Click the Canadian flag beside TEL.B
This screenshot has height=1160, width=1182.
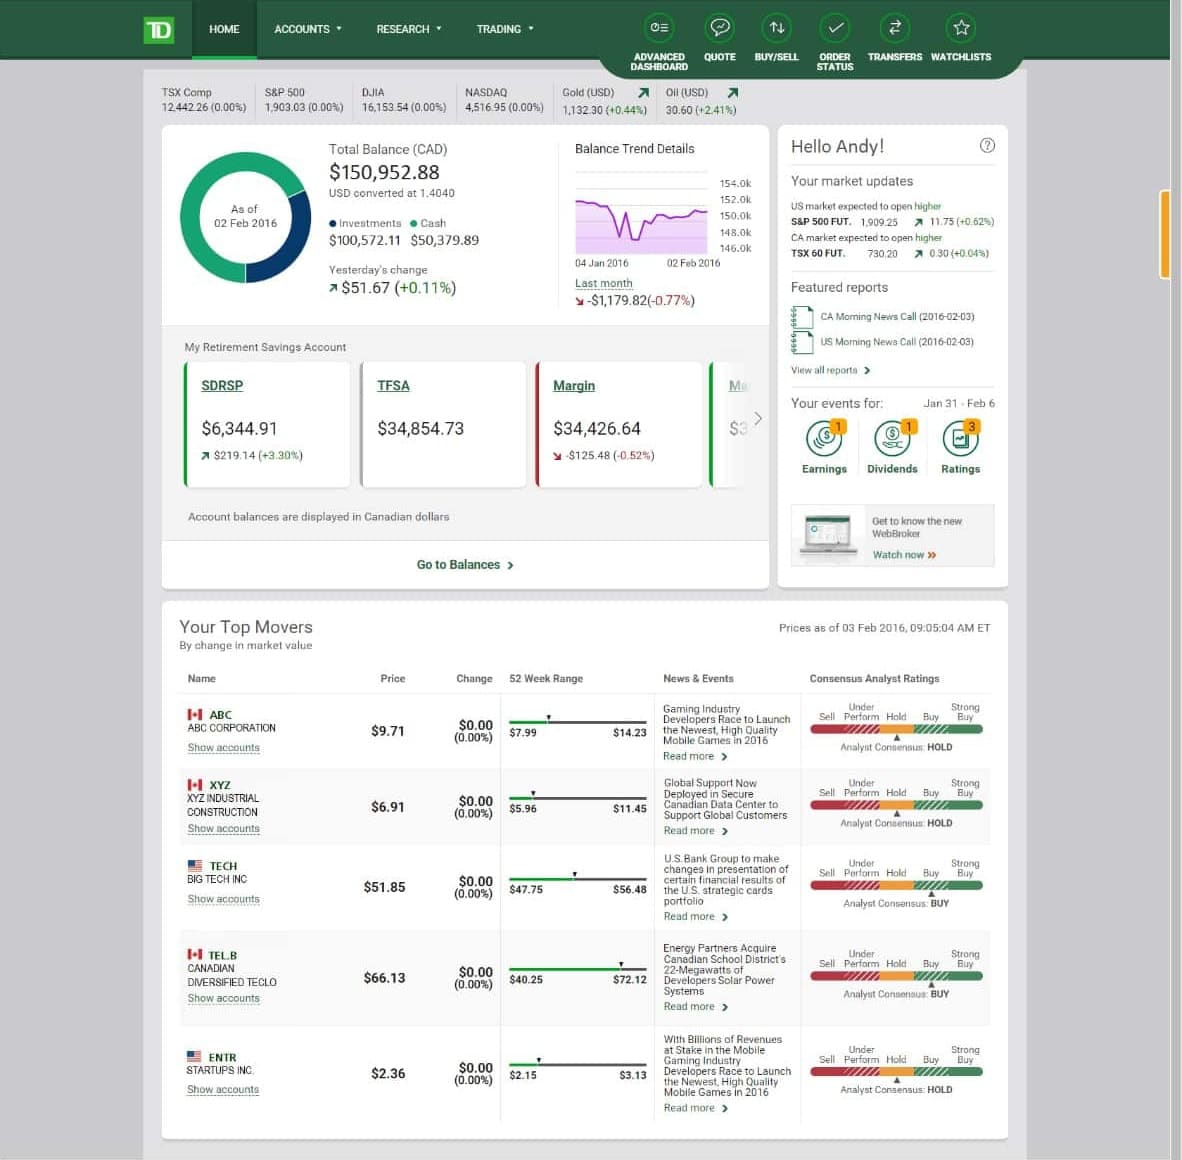click(194, 954)
